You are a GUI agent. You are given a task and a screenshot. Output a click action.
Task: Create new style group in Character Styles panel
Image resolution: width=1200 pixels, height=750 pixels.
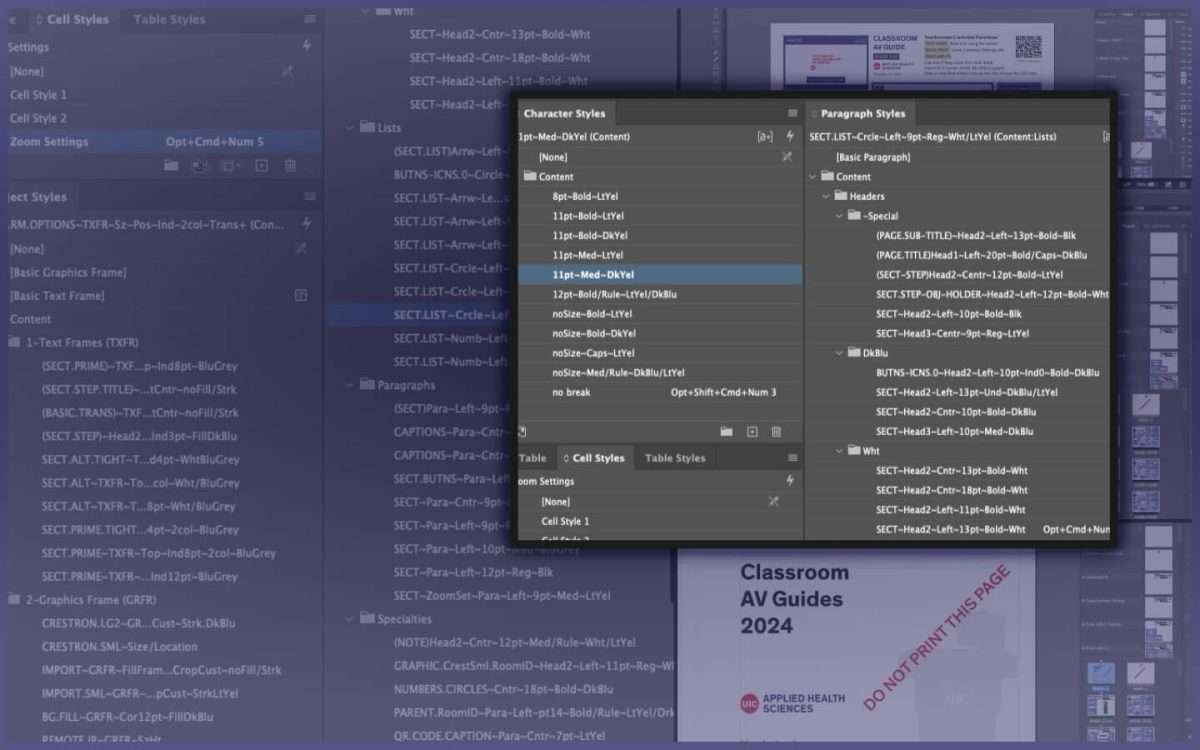(727, 432)
